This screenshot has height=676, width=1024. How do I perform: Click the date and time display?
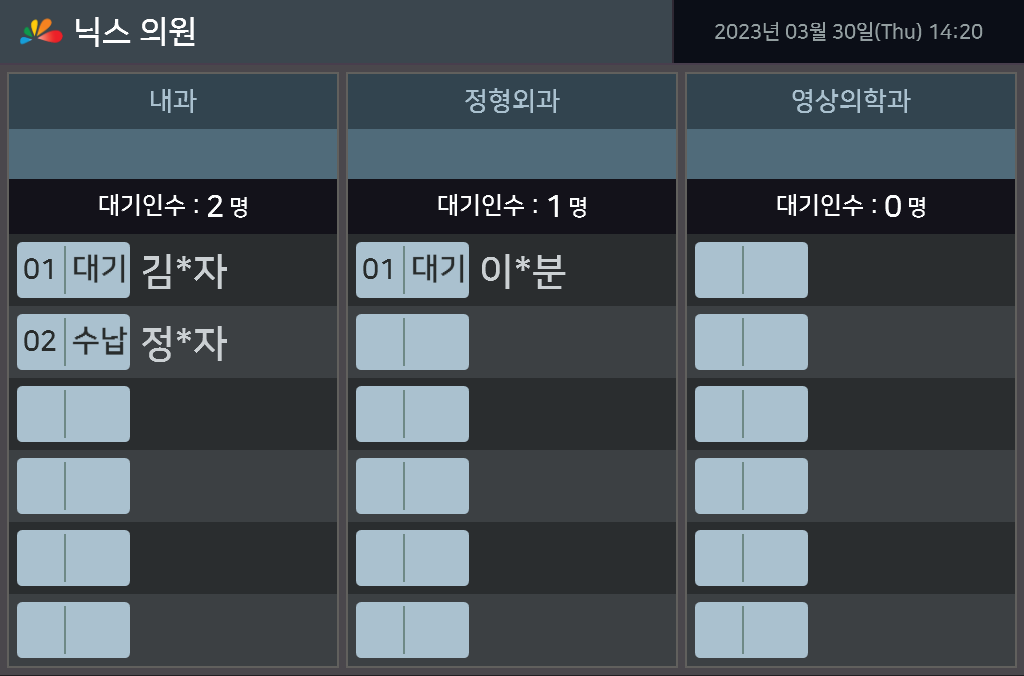coord(848,32)
